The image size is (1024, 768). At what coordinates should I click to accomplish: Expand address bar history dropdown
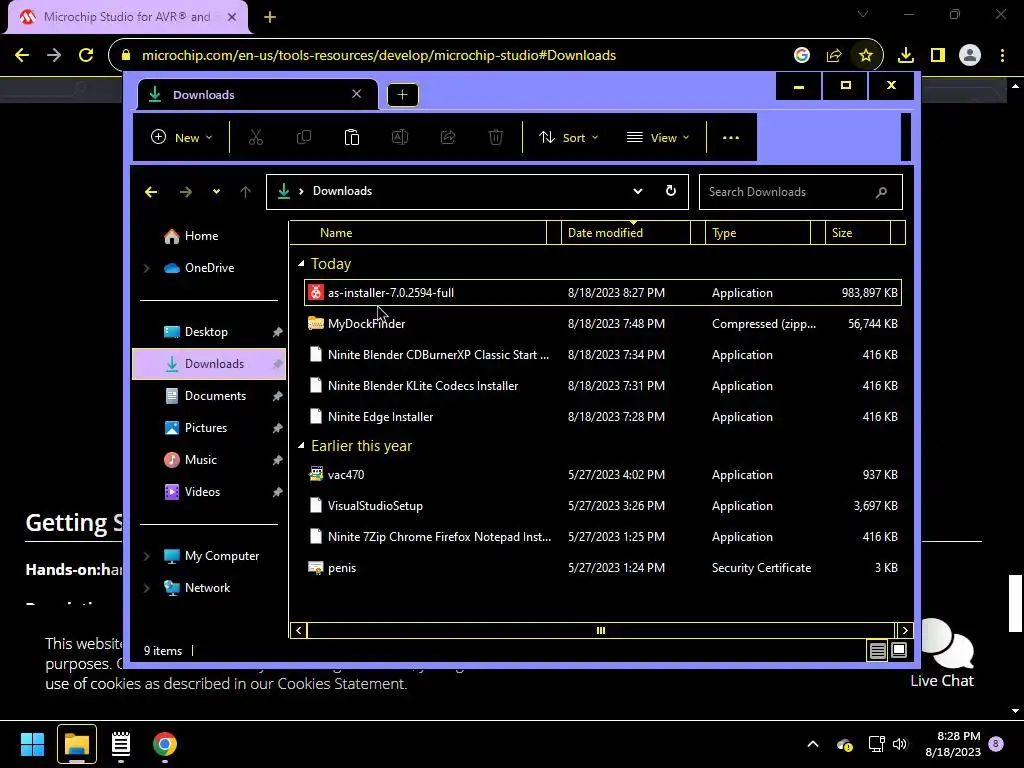coord(638,191)
